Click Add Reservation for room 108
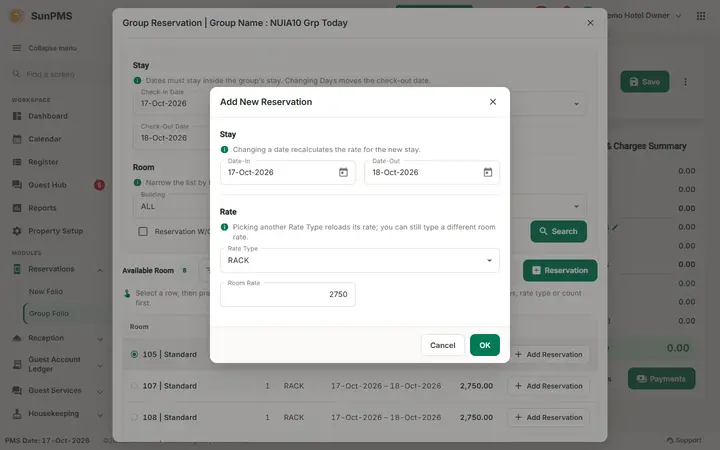This screenshot has height=450, width=720. click(x=548, y=417)
